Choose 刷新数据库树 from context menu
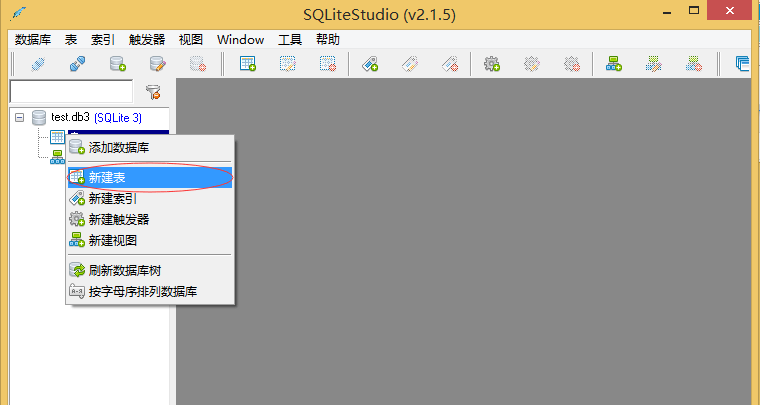Viewport: 760px width, 405px height. (150, 270)
